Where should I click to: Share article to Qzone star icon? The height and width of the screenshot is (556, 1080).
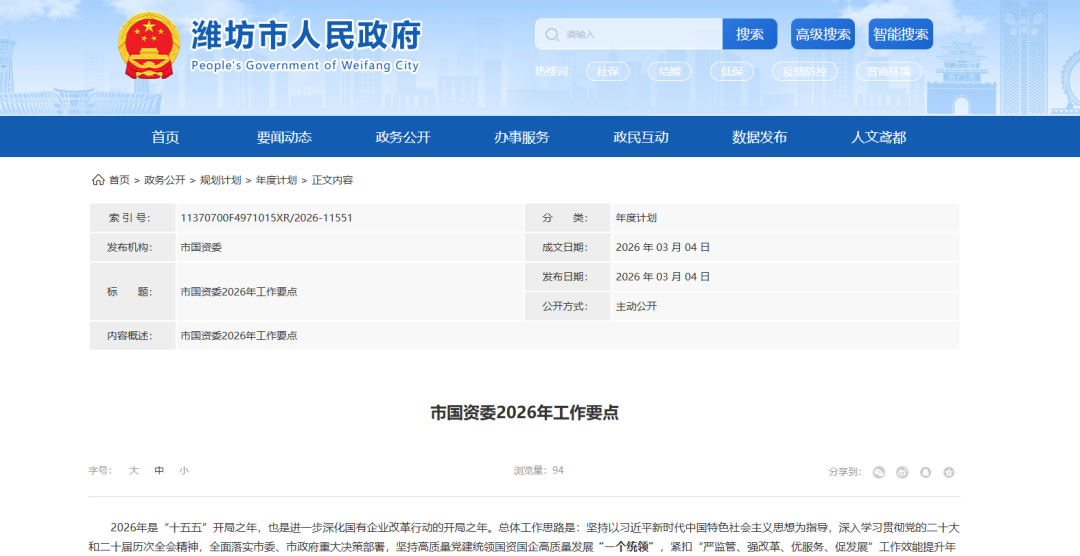coord(949,472)
